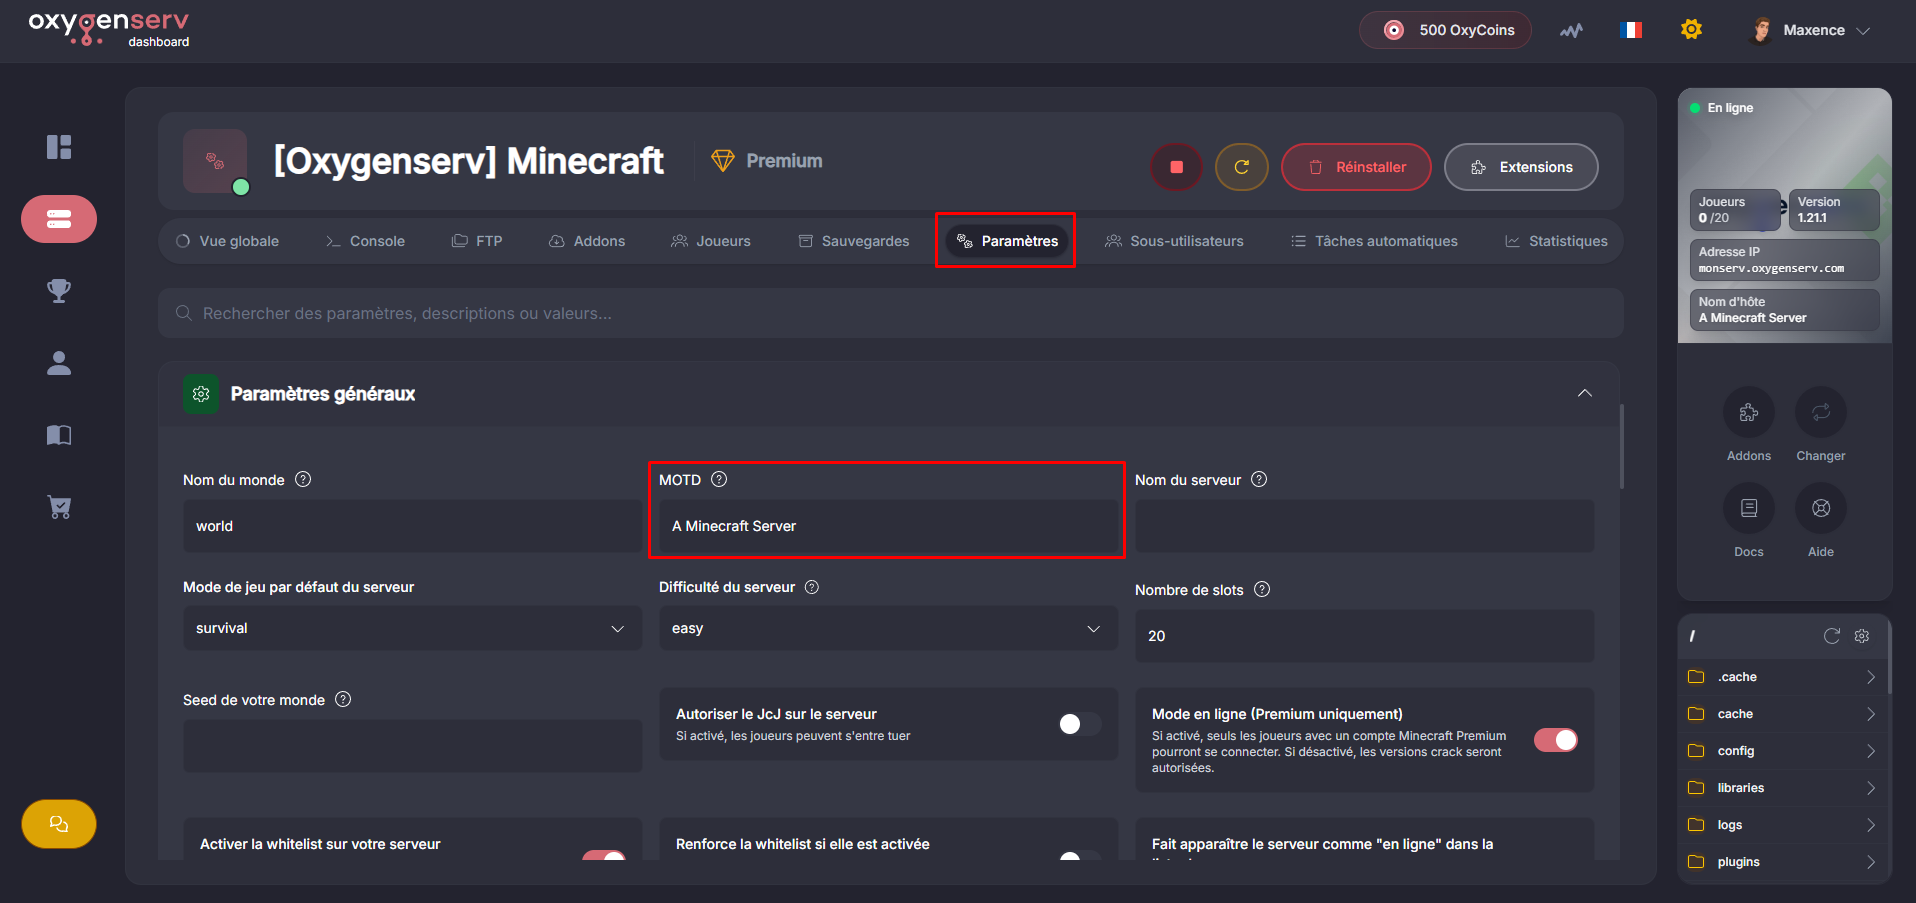This screenshot has width=1916, height=903.
Task: Open the server difficulty dropdown
Action: pyautogui.click(x=887, y=628)
